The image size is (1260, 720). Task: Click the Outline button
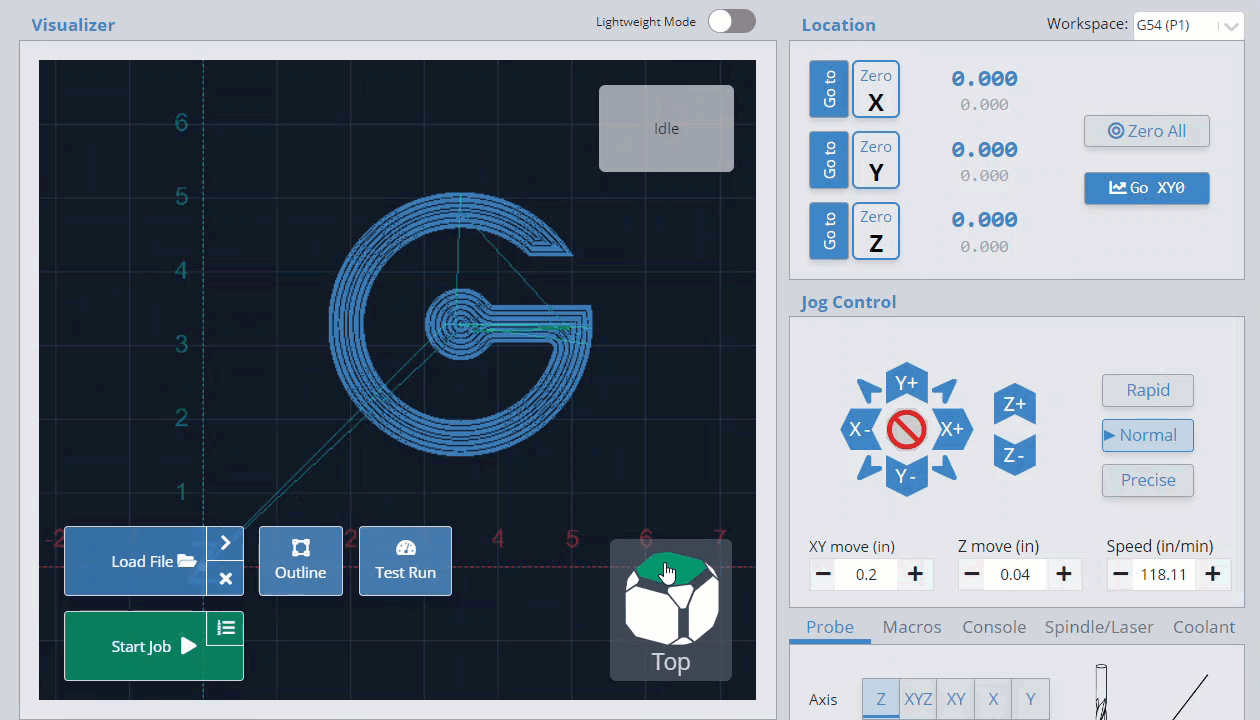301,561
